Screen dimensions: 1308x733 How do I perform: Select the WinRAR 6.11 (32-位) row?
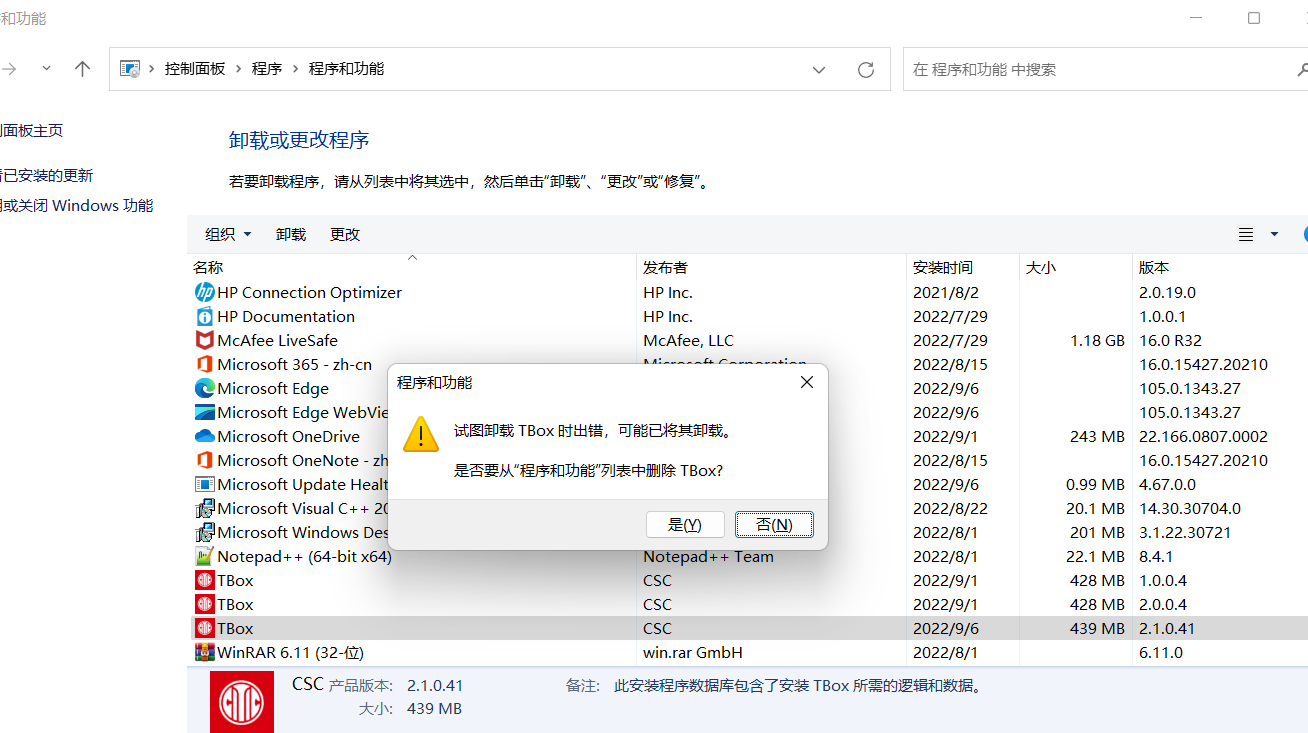[x=748, y=653]
